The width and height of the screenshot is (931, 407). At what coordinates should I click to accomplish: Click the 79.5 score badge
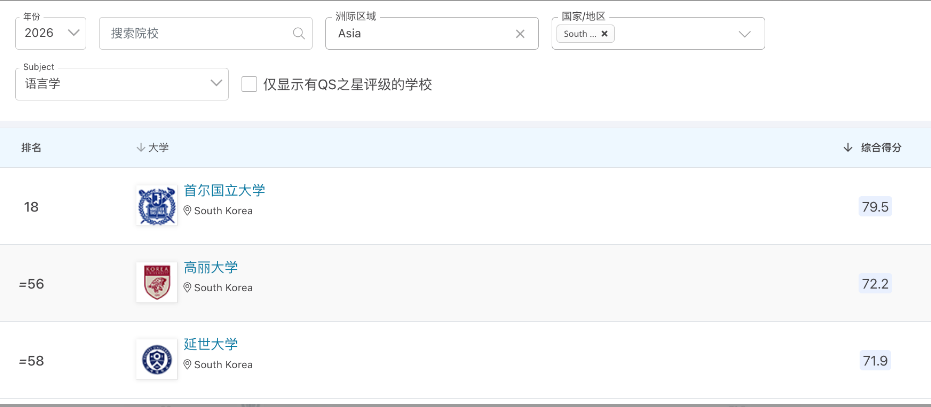click(874, 207)
